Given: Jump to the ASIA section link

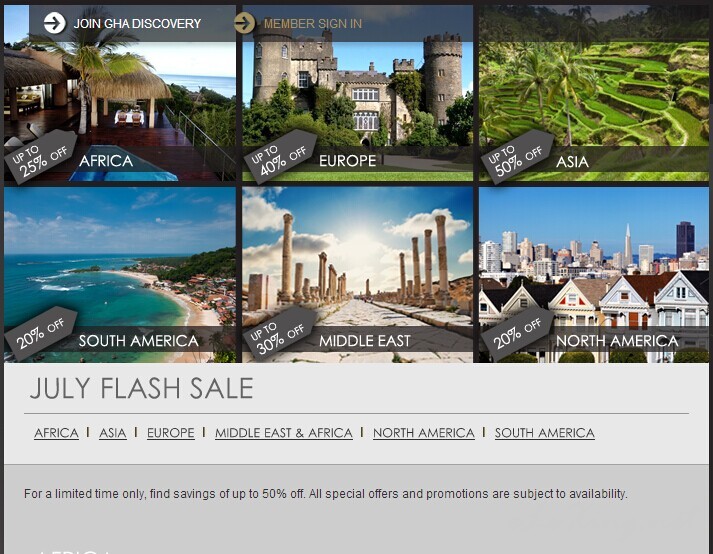Looking at the screenshot, I should (x=113, y=433).
